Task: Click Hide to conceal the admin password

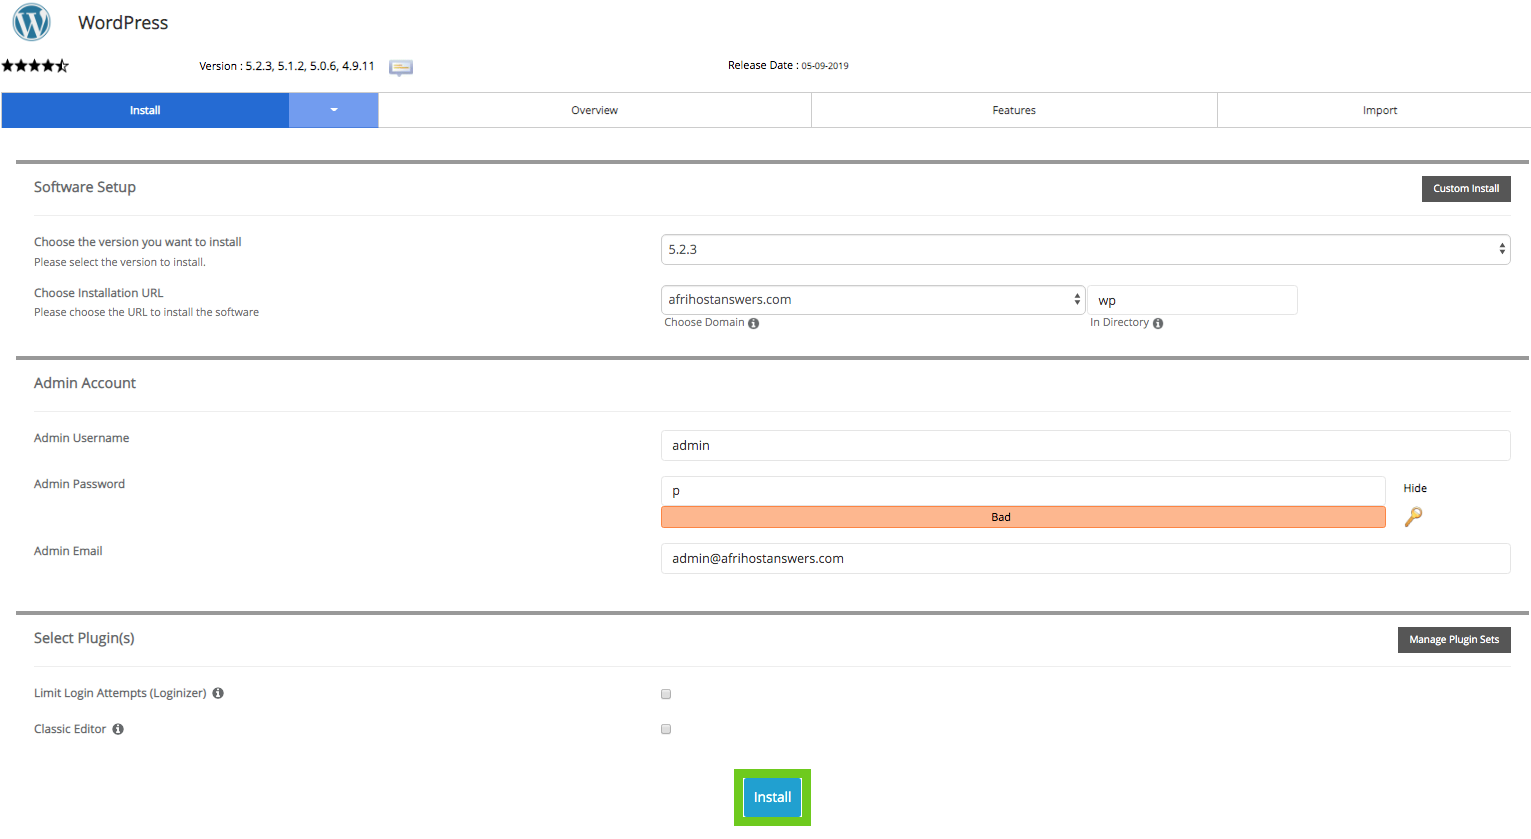Action: (1414, 488)
